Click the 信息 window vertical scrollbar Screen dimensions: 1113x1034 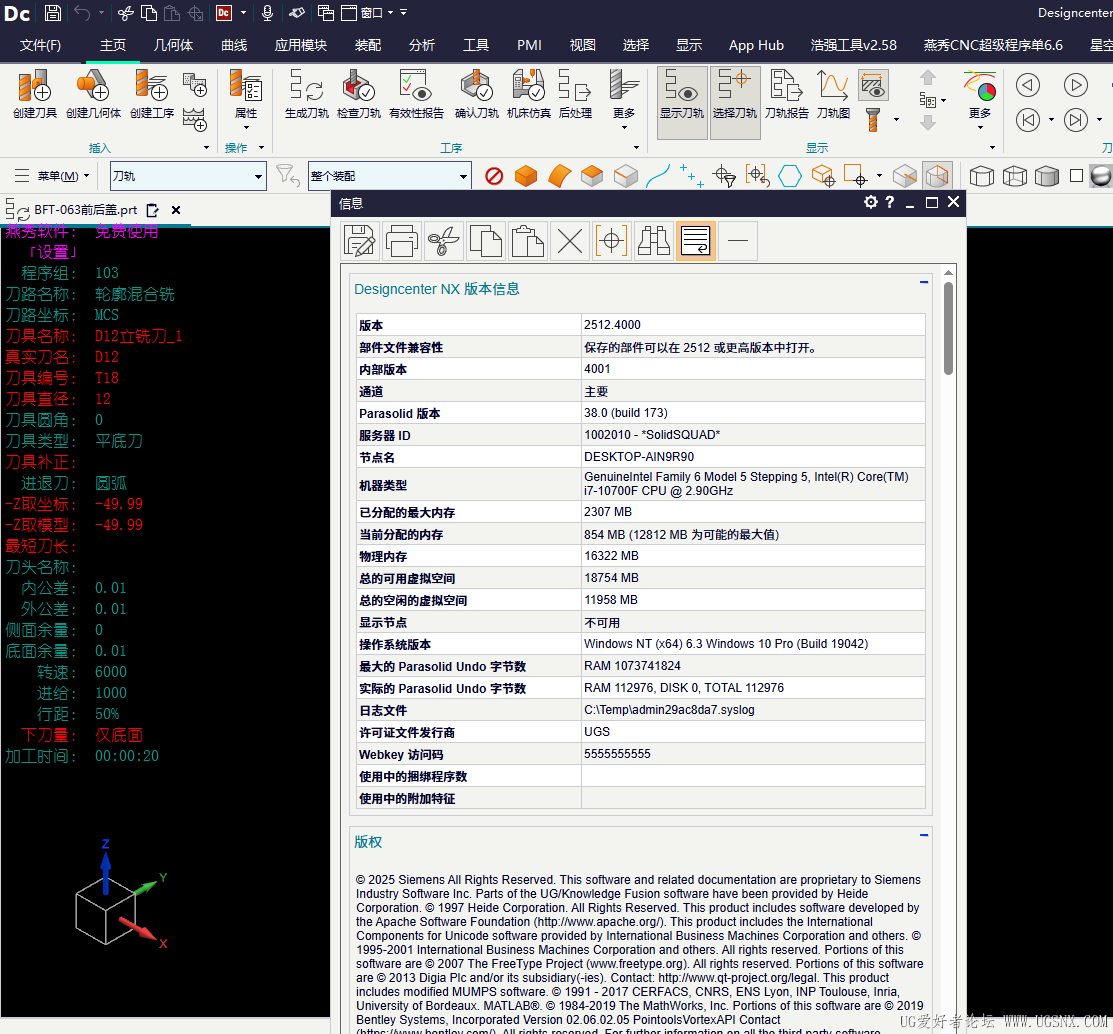click(x=949, y=328)
